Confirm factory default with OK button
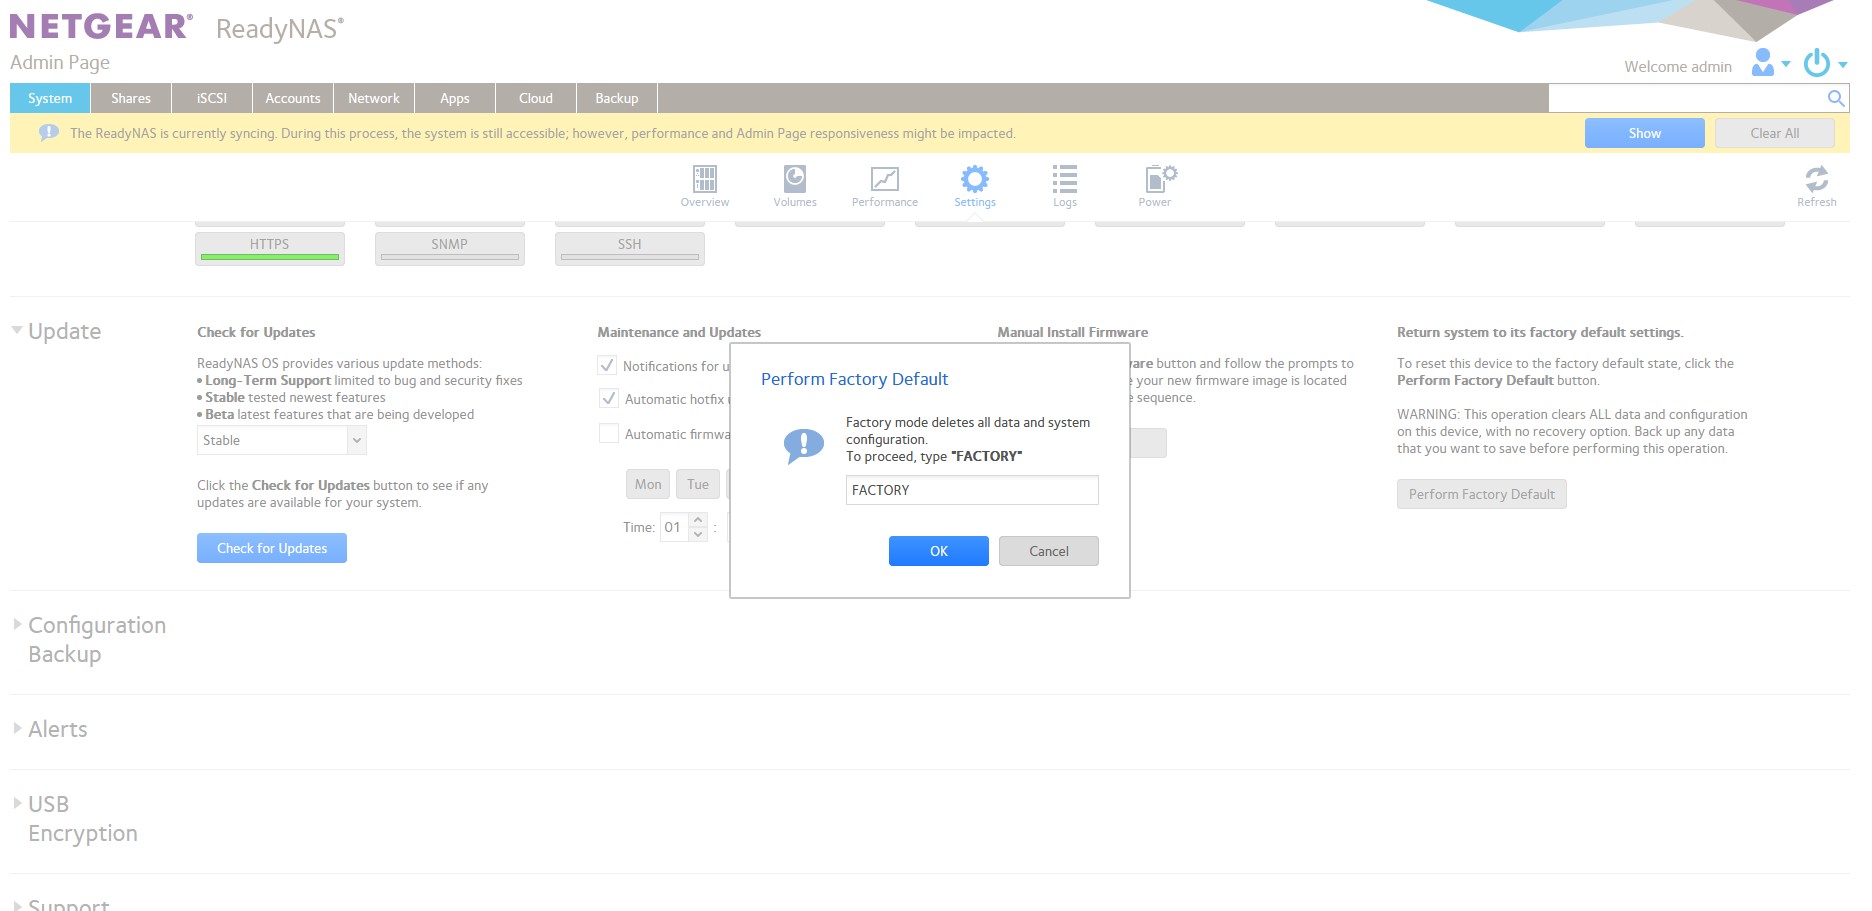This screenshot has height=911, width=1872. click(x=938, y=551)
